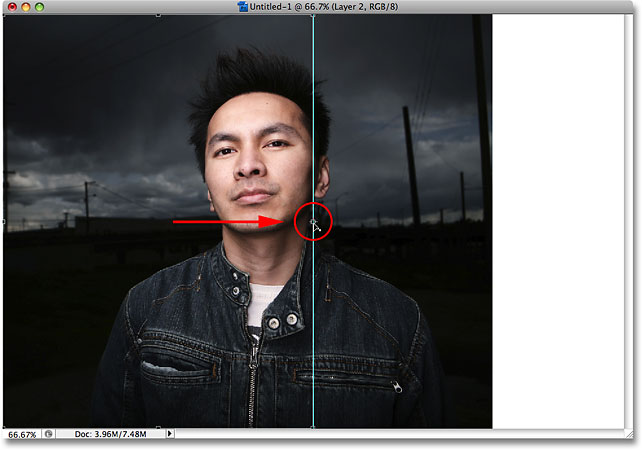Image resolution: width=642 pixels, height=450 pixels.
Task: Click the Doc: 3.96M/7.48M status readout
Action: 110,434
